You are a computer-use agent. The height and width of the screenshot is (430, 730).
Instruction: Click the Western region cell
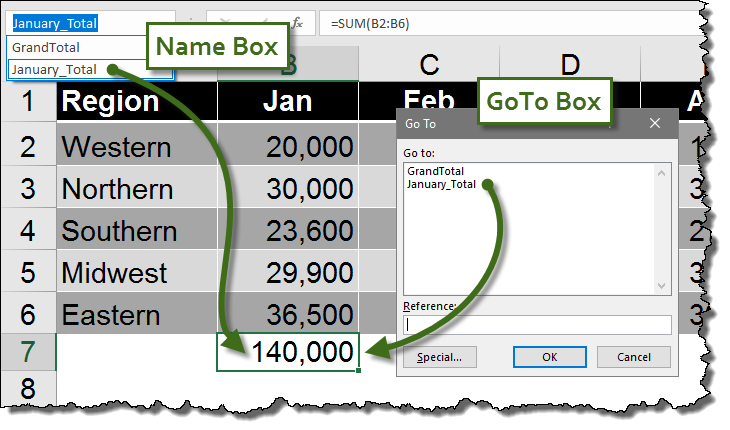tap(137, 147)
